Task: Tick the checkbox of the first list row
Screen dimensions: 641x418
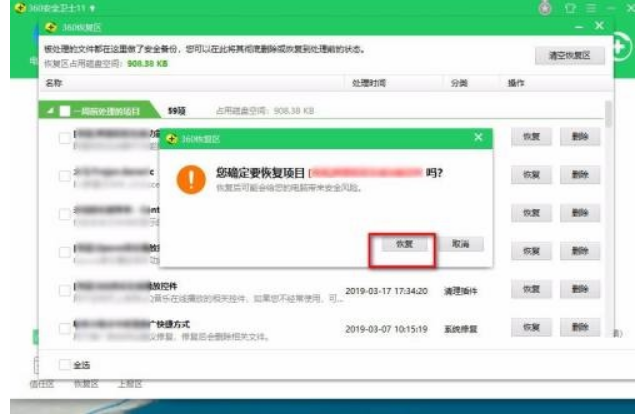Action: tap(65, 138)
